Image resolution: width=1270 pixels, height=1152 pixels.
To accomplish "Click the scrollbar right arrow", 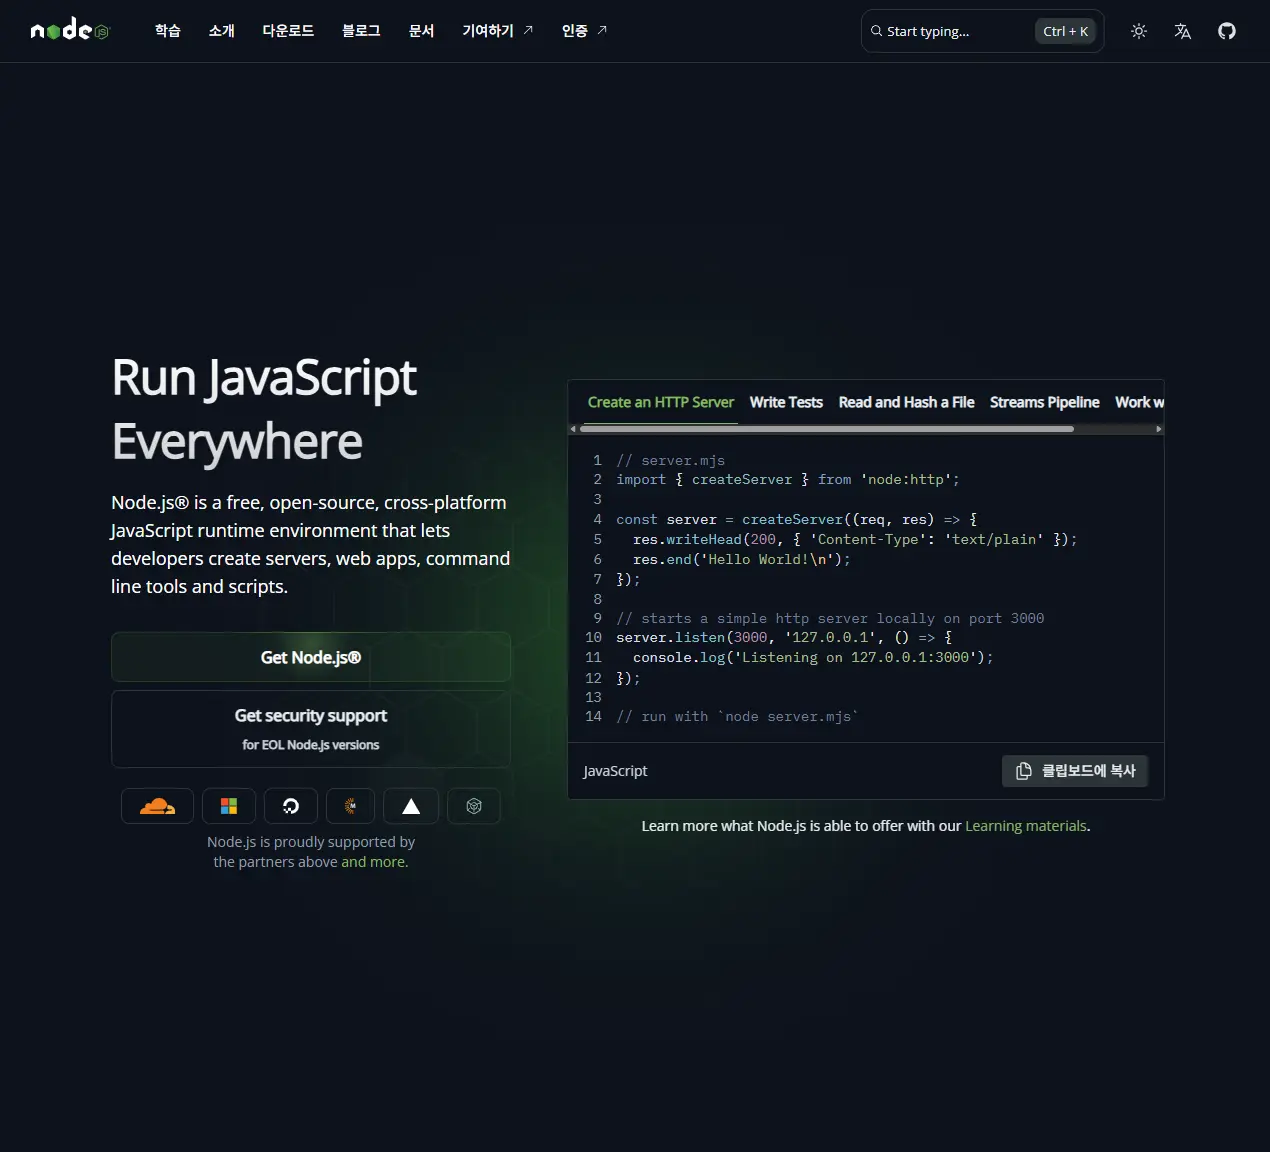I will (x=1158, y=429).
